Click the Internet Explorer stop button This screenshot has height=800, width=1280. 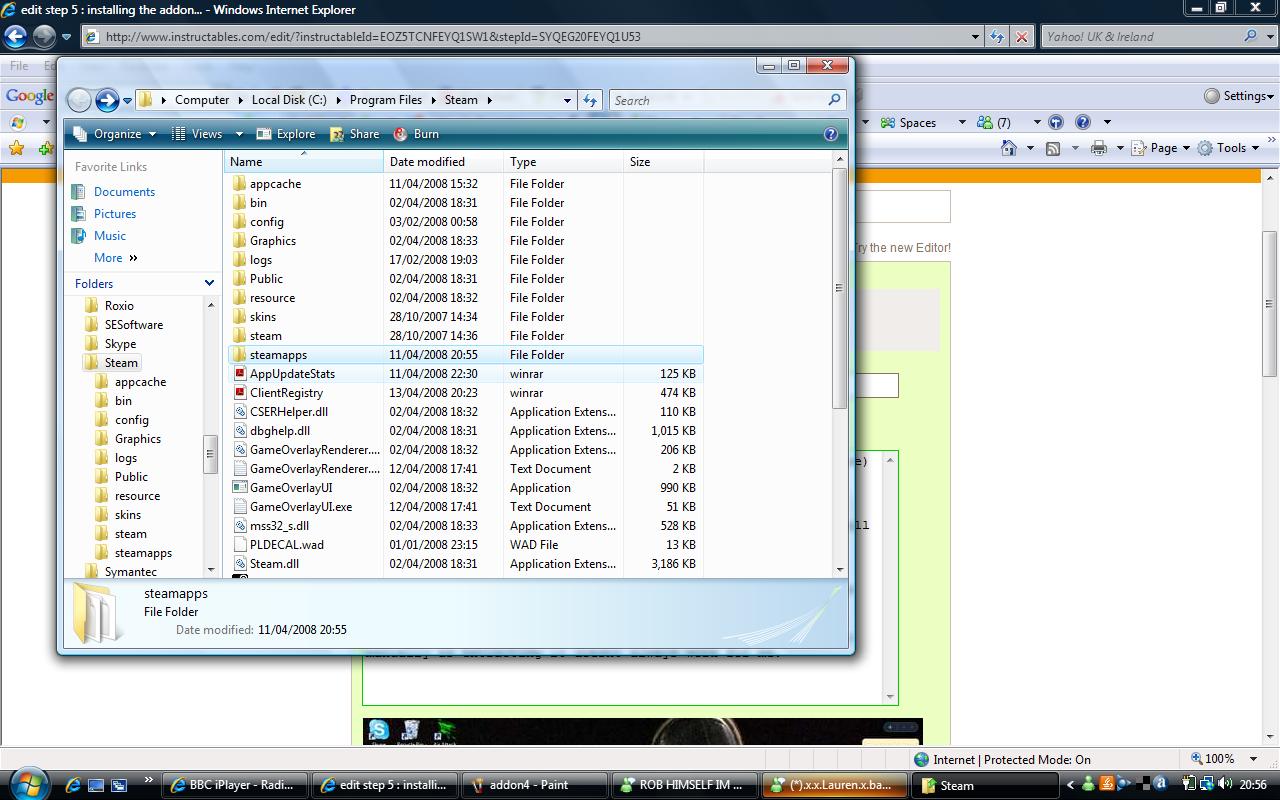coord(1021,37)
